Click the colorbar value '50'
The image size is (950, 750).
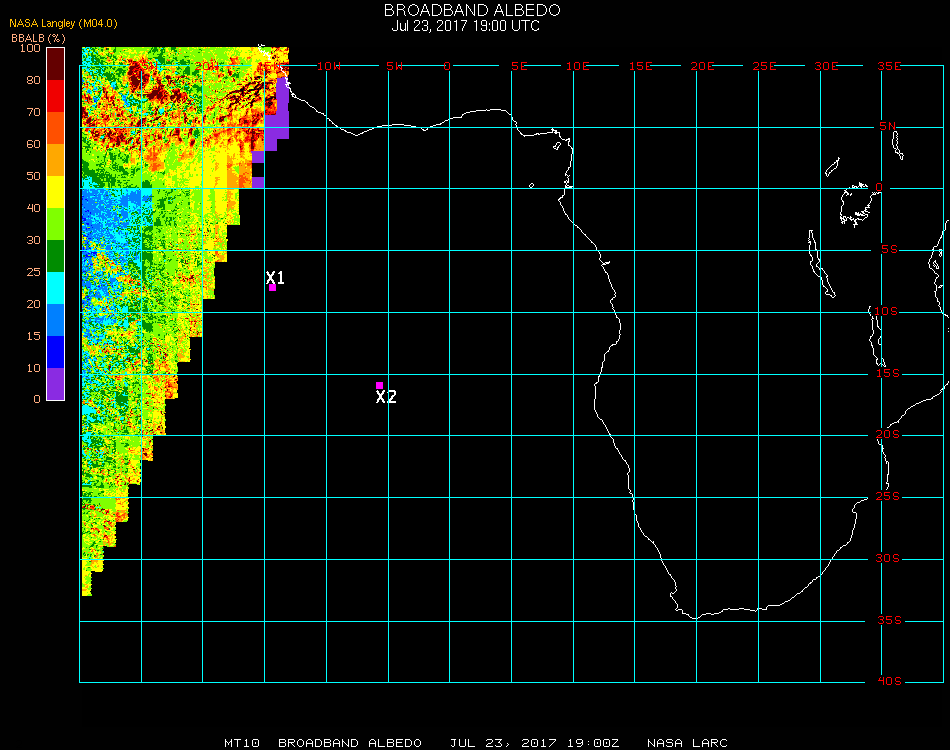(x=34, y=176)
